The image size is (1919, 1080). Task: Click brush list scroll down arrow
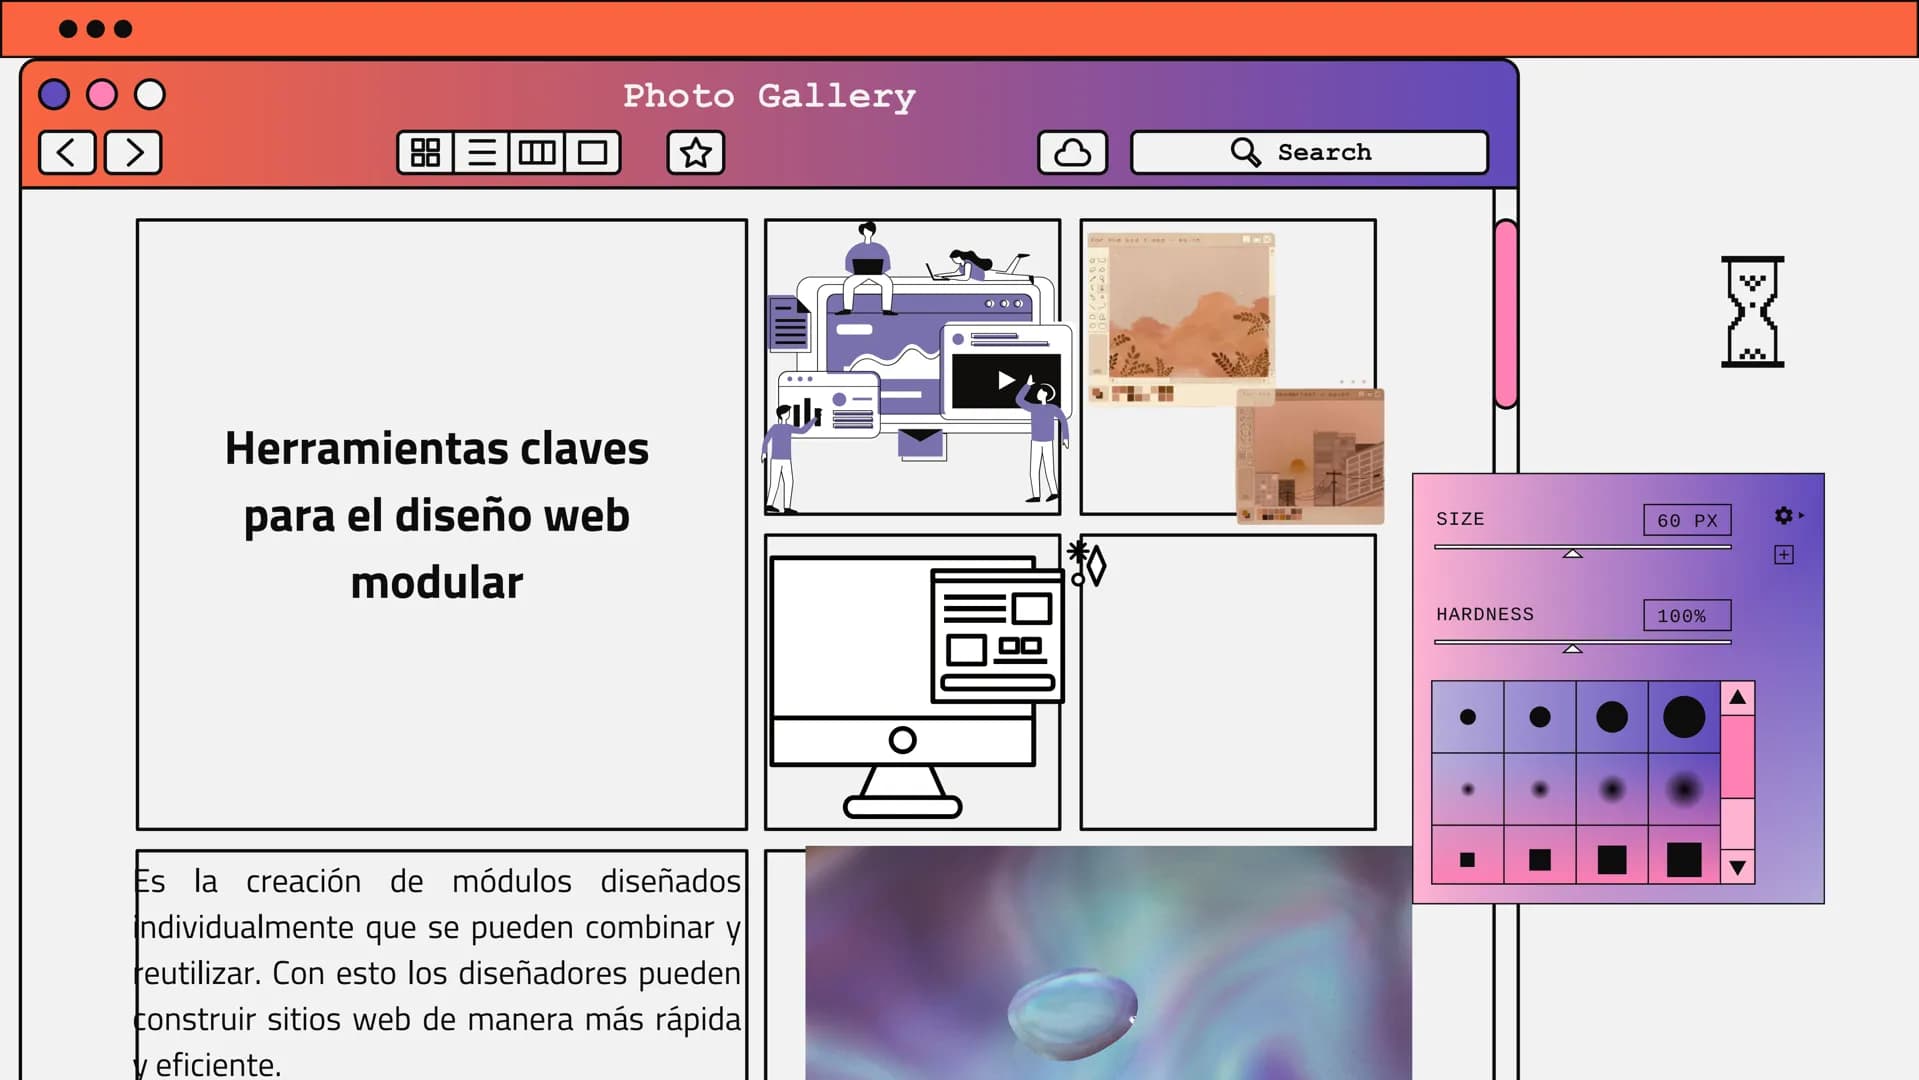[1738, 867]
